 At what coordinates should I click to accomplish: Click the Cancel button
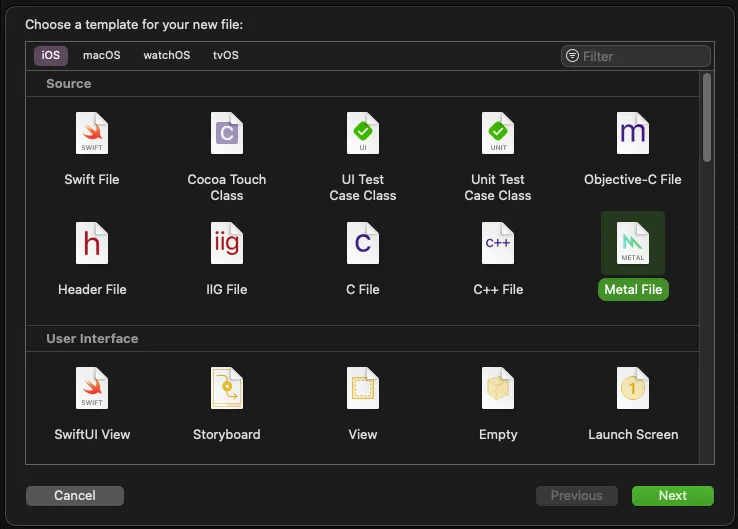pyautogui.click(x=75, y=496)
